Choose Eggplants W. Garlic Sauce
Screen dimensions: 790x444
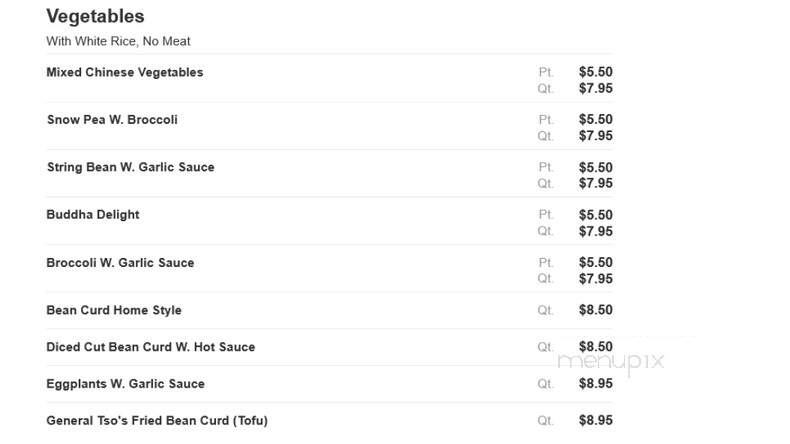pos(125,384)
